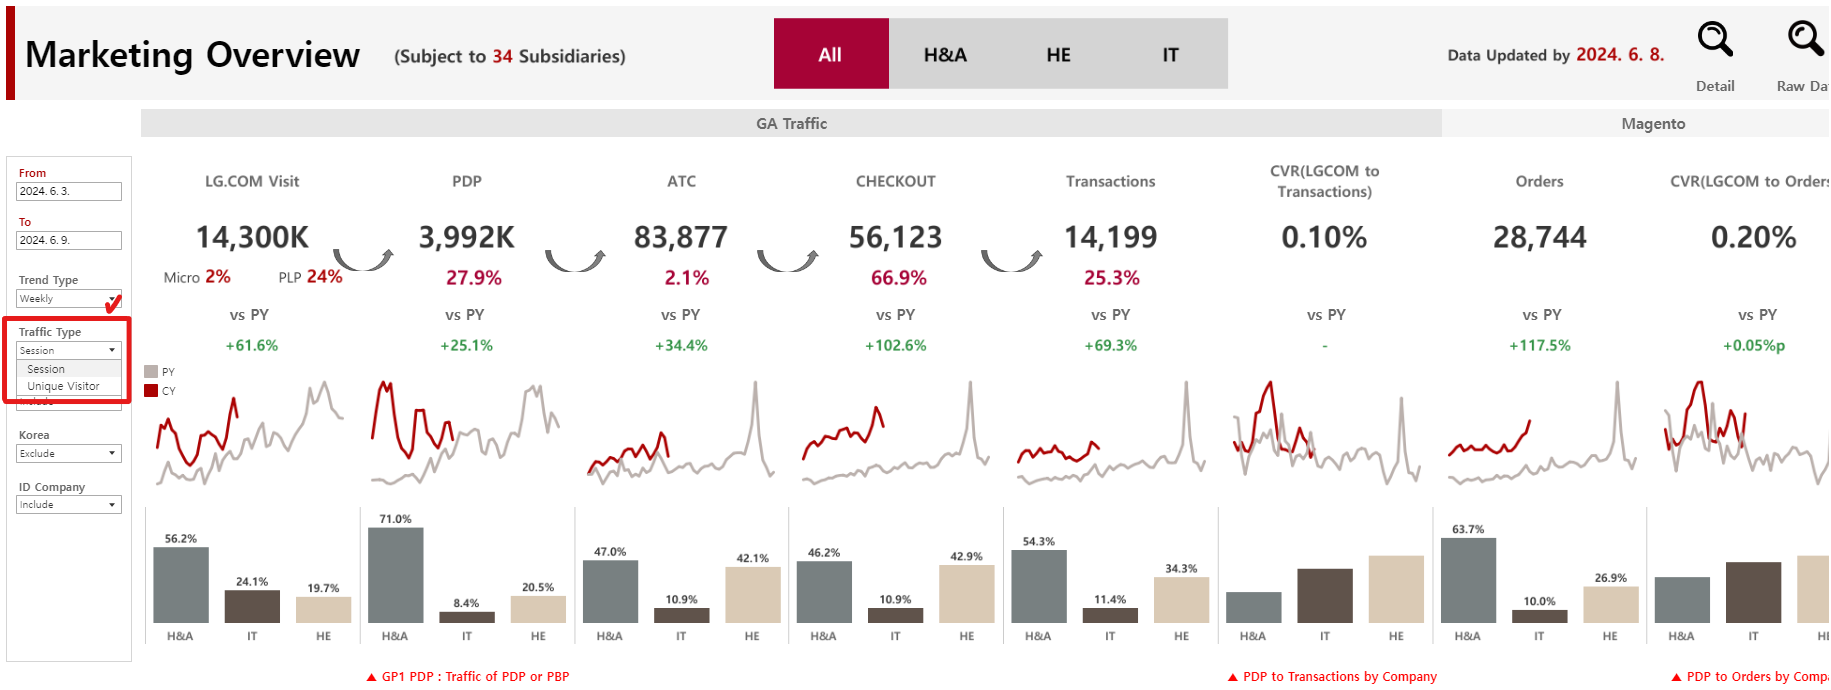Click the curved arrow between CHECKOUT and Transactions
The width and height of the screenshot is (1831, 690).
click(1011, 260)
